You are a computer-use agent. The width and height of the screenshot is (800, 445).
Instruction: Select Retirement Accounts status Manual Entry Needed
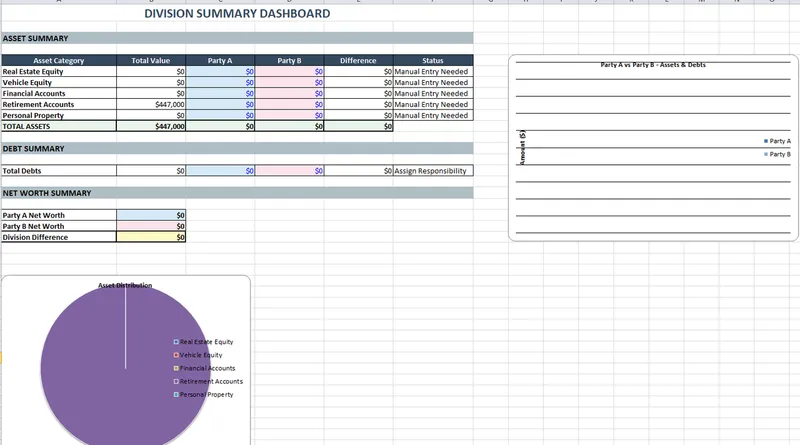[433, 105]
